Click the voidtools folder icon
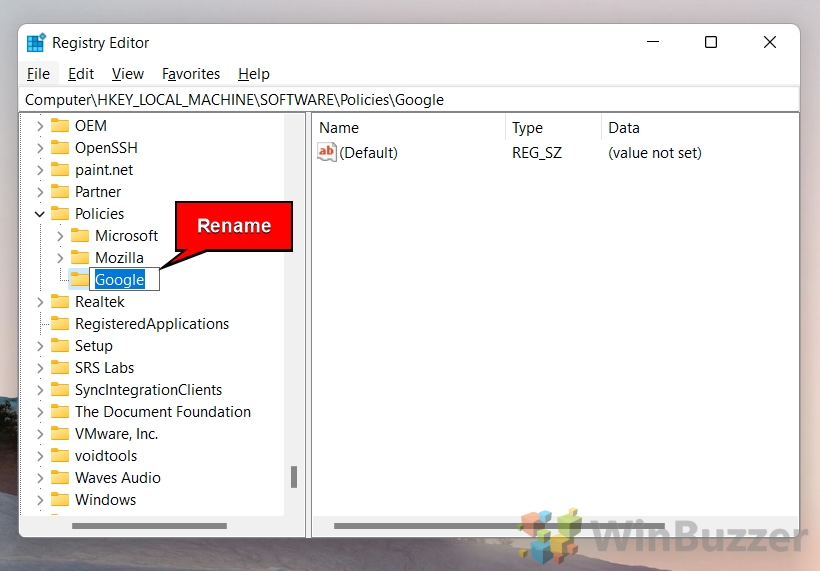 [60, 455]
